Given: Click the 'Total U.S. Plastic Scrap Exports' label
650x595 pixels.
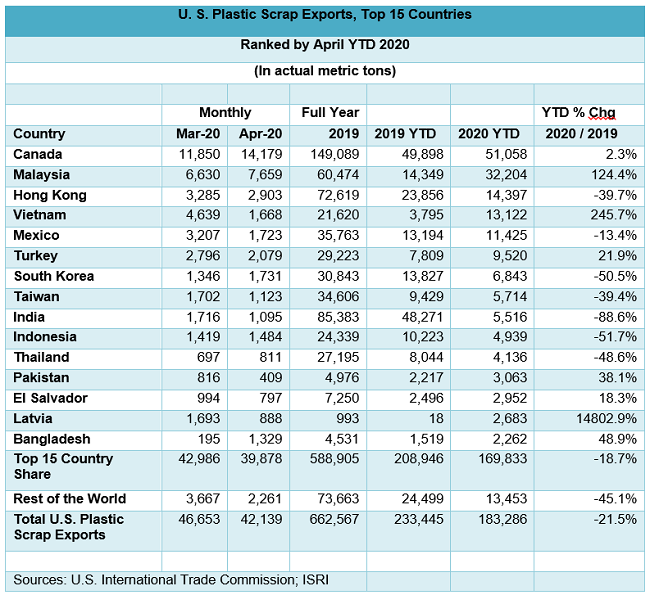Looking at the screenshot, I should point(70,528).
